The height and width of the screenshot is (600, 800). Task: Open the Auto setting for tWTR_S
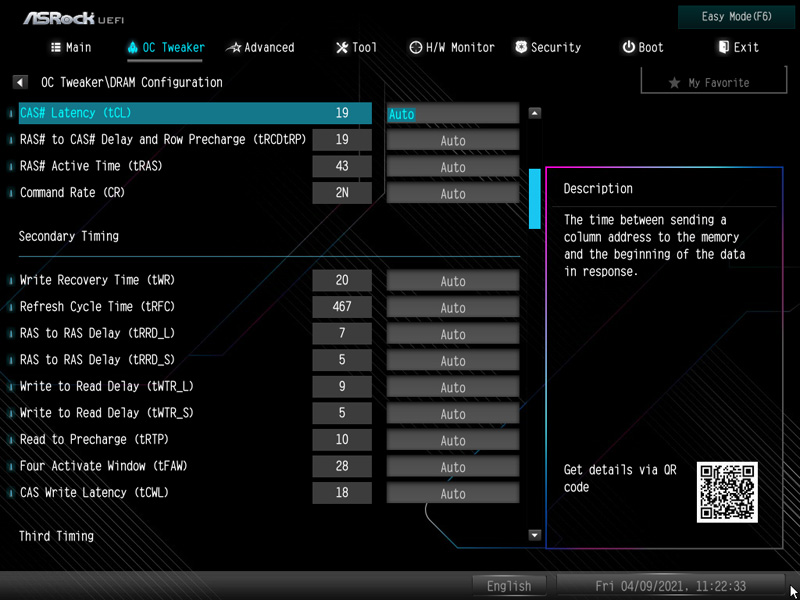(453, 414)
